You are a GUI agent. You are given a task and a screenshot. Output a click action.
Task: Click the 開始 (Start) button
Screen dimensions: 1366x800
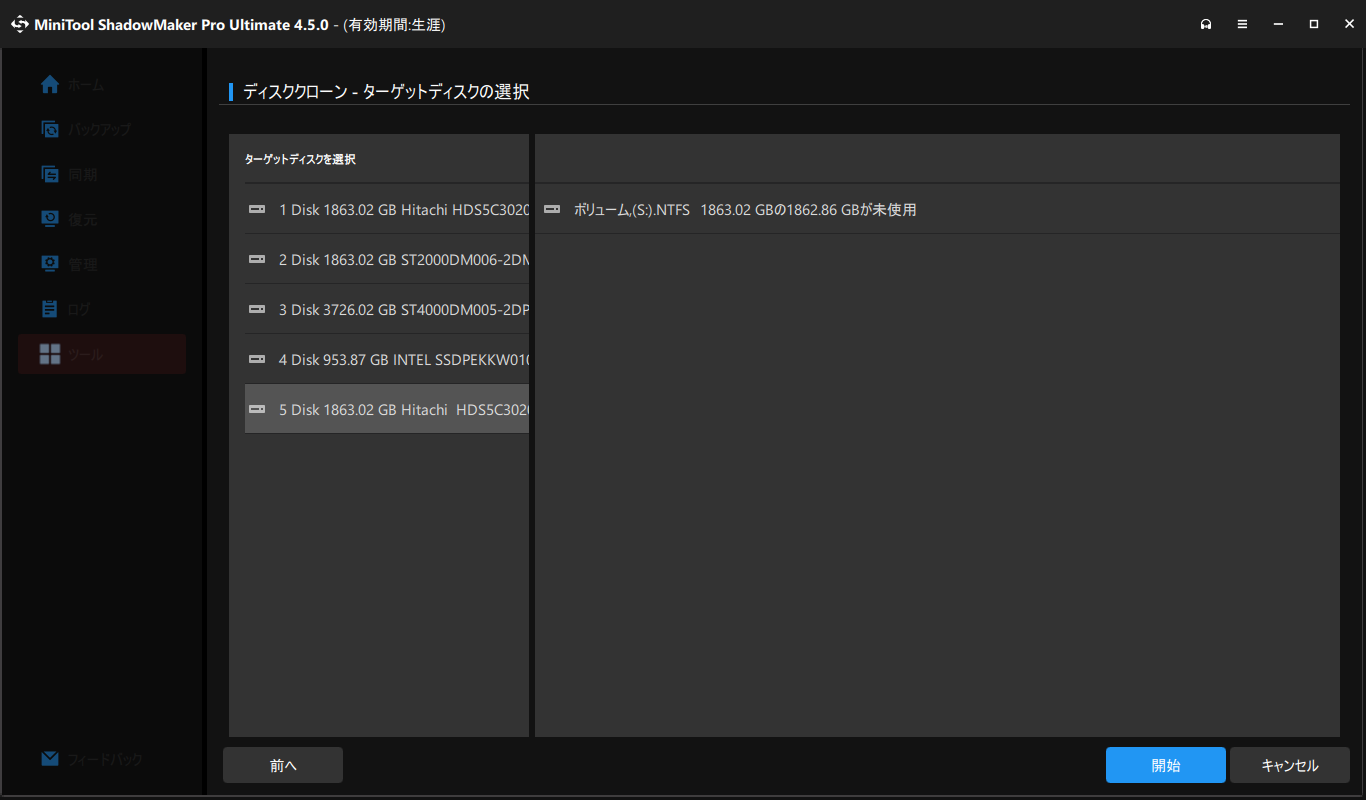pyautogui.click(x=1166, y=765)
